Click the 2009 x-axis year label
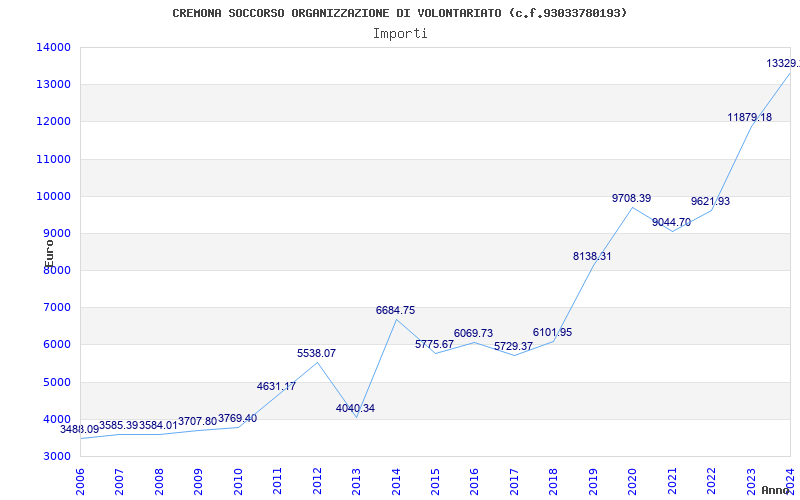Screen dimensions: 800x500 point(198,482)
